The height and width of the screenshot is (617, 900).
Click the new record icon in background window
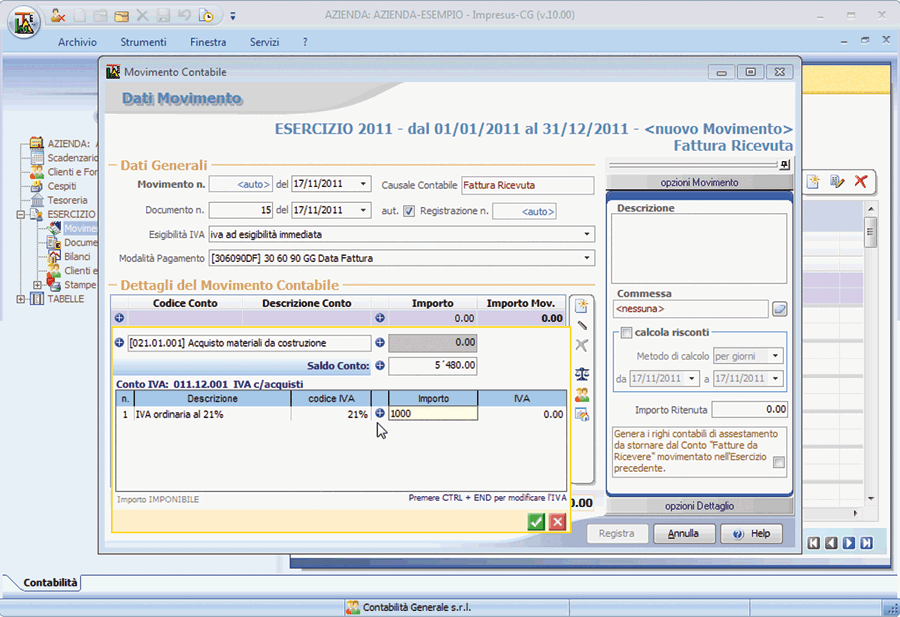pyautogui.click(x=813, y=181)
